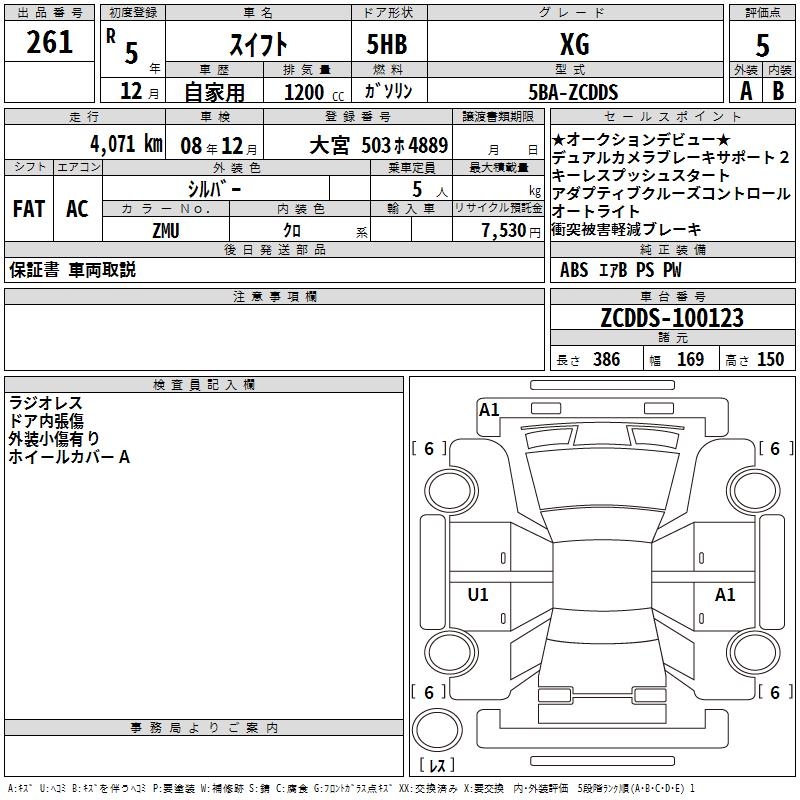This screenshot has width=800, height=800.
Task: Select chassis number ZCDDS-100123
Action: click(672, 317)
